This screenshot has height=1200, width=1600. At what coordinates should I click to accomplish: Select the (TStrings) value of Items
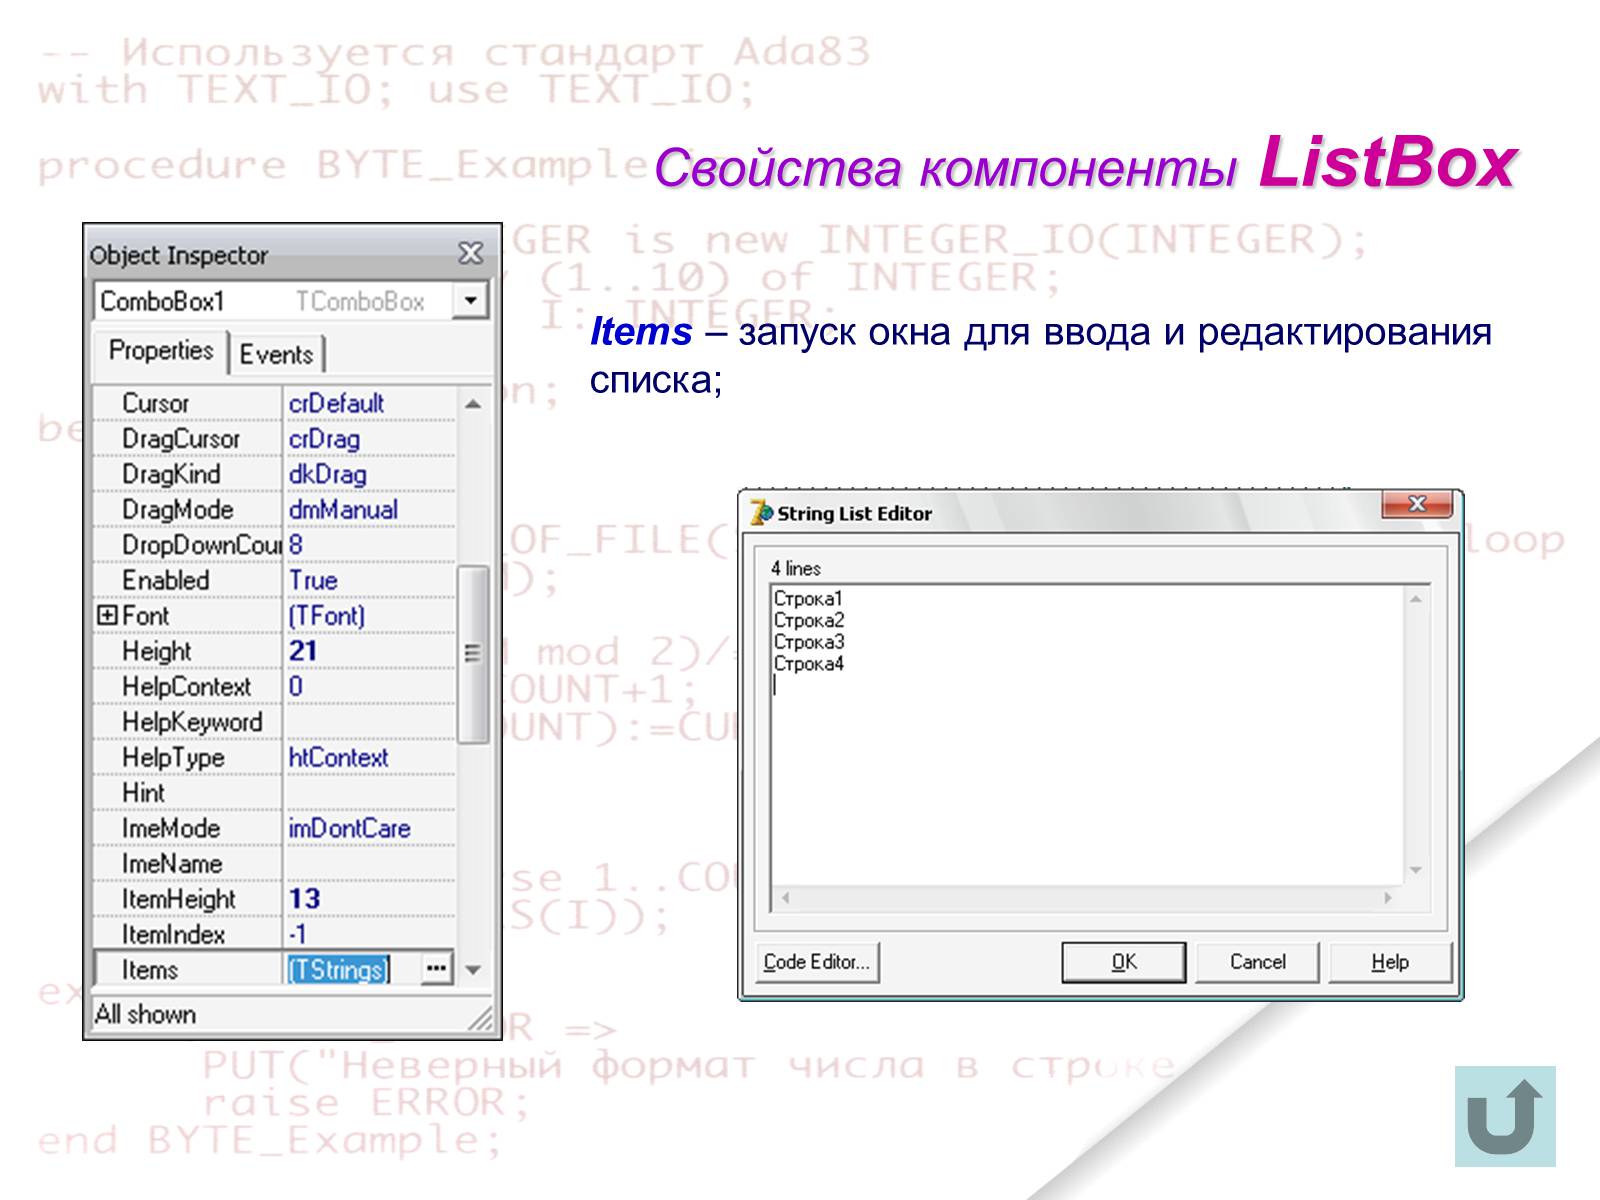338,969
